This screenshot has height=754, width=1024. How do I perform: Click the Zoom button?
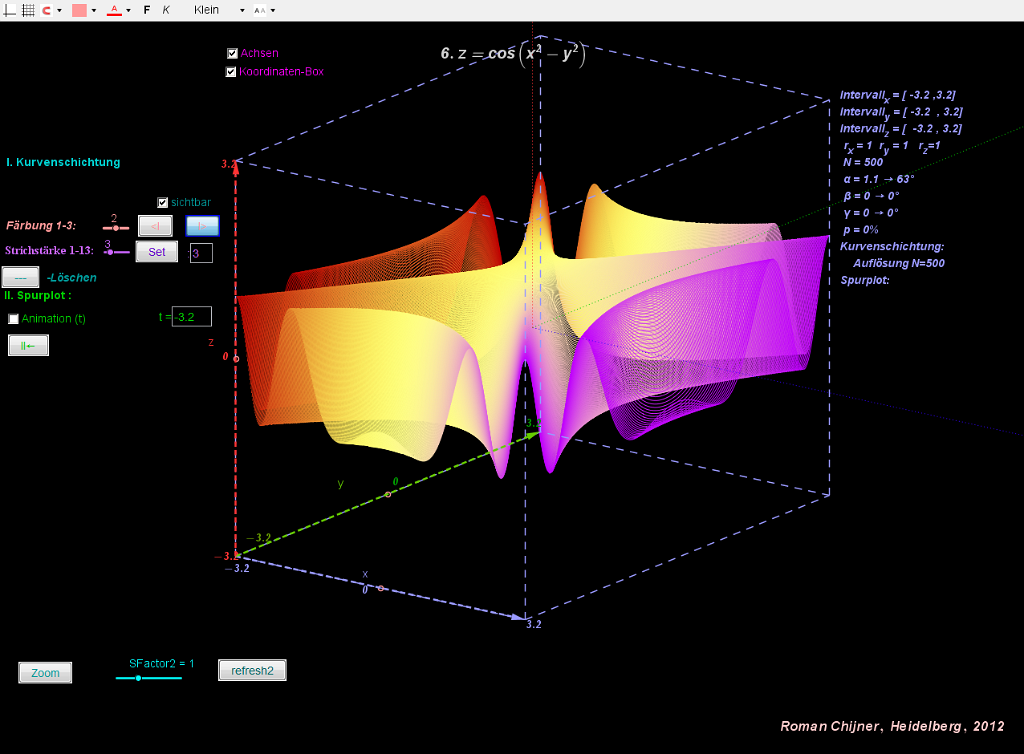pyautogui.click(x=45, y=672)
